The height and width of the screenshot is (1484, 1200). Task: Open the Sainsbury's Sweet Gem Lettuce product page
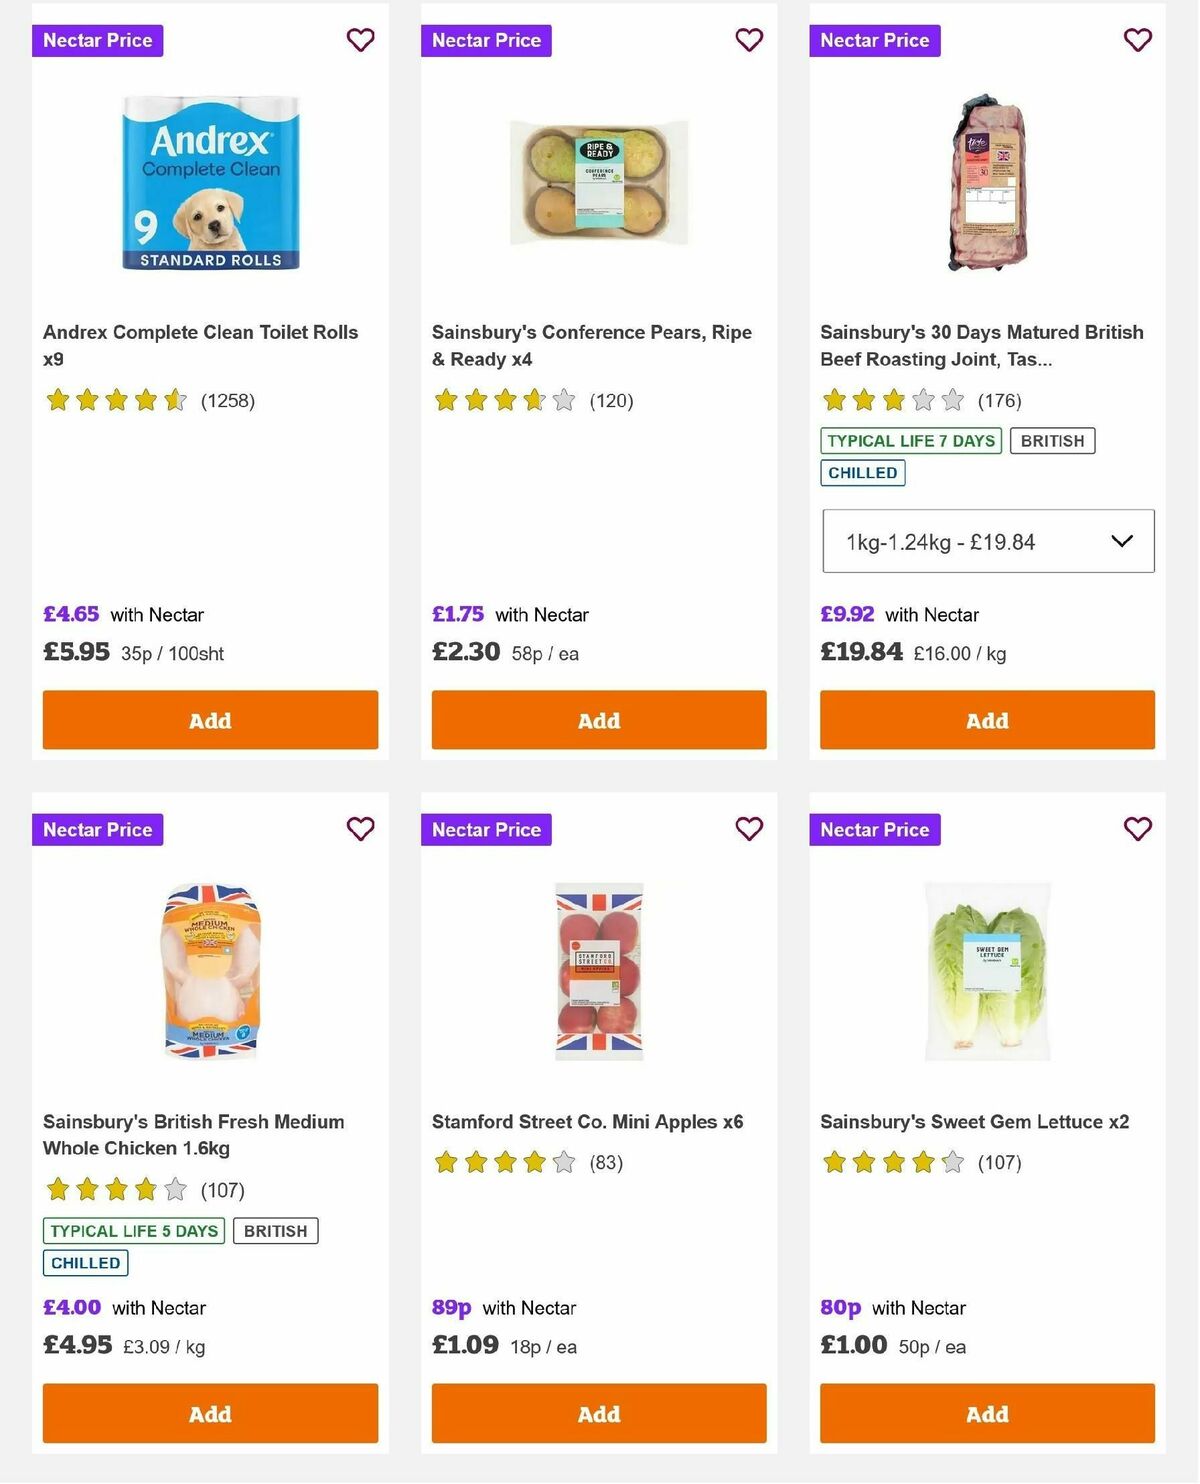pyautogui.click(x=975, y=1122)
